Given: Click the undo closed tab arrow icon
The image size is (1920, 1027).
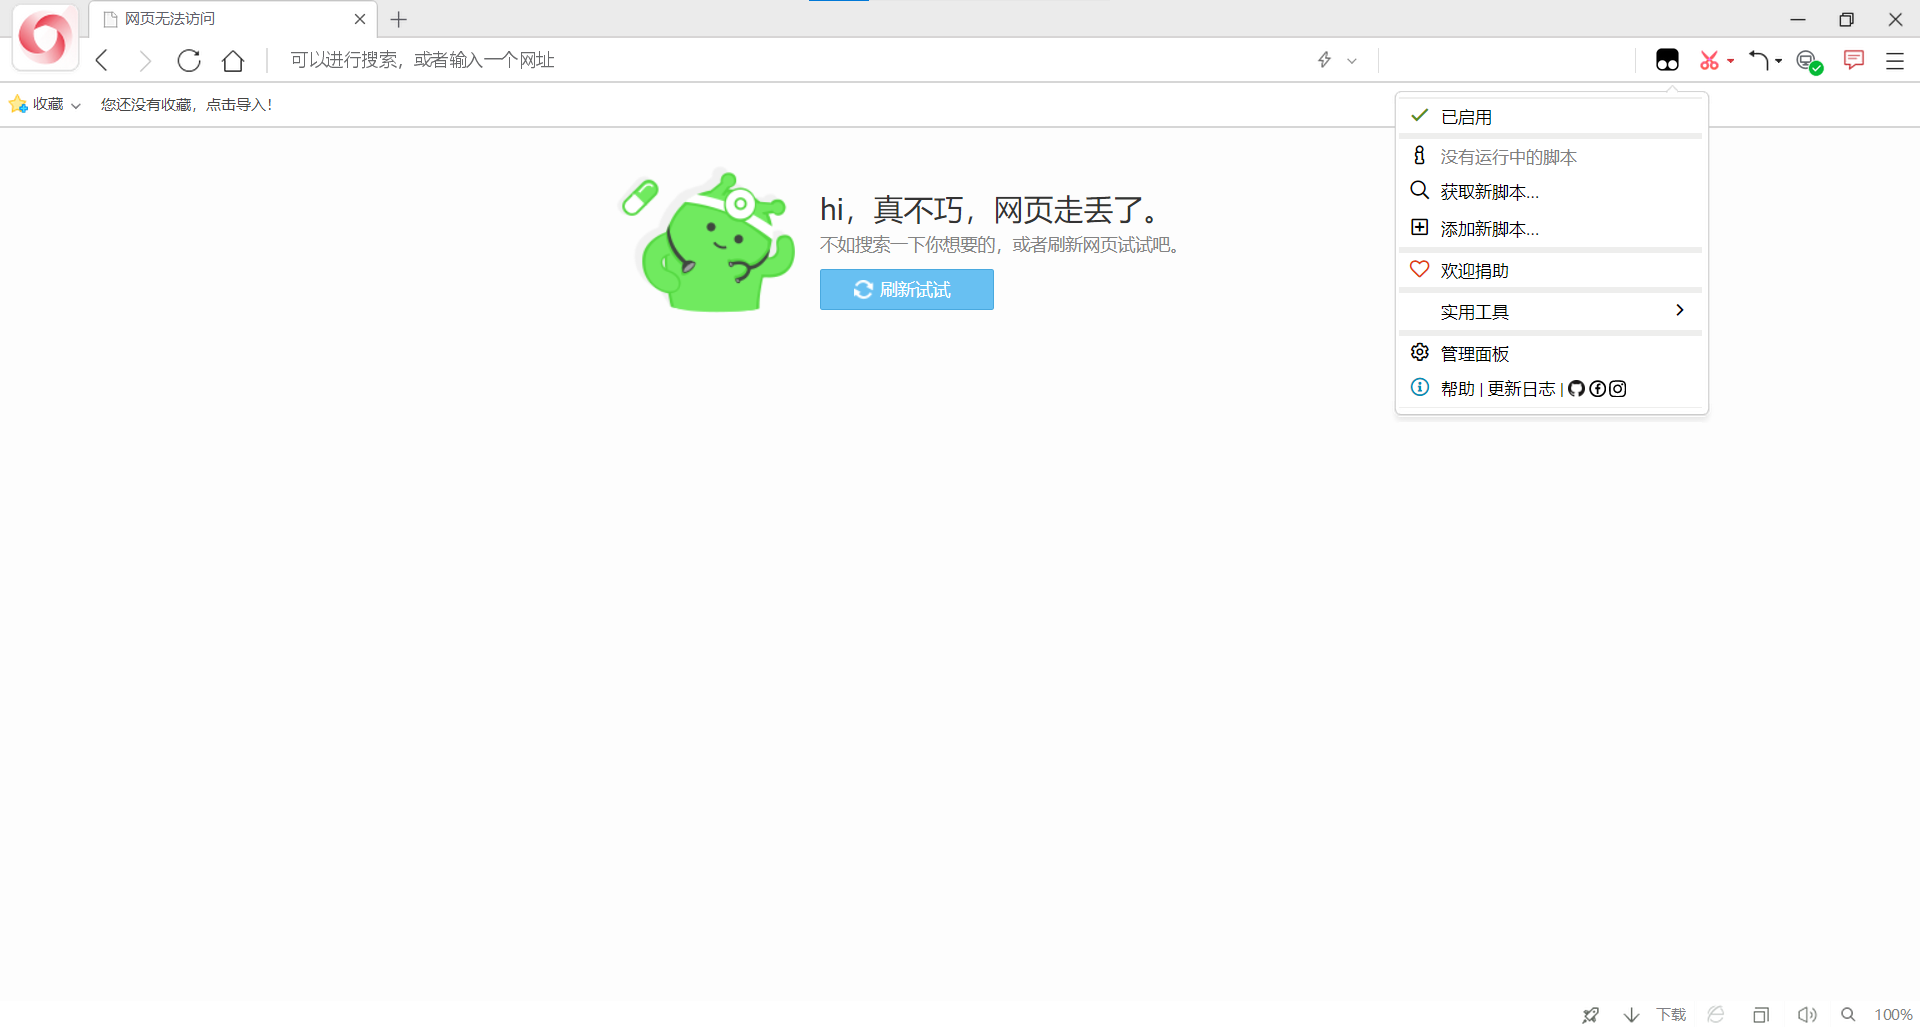Looking at the screenshot, I should [x=1759, y=61].
